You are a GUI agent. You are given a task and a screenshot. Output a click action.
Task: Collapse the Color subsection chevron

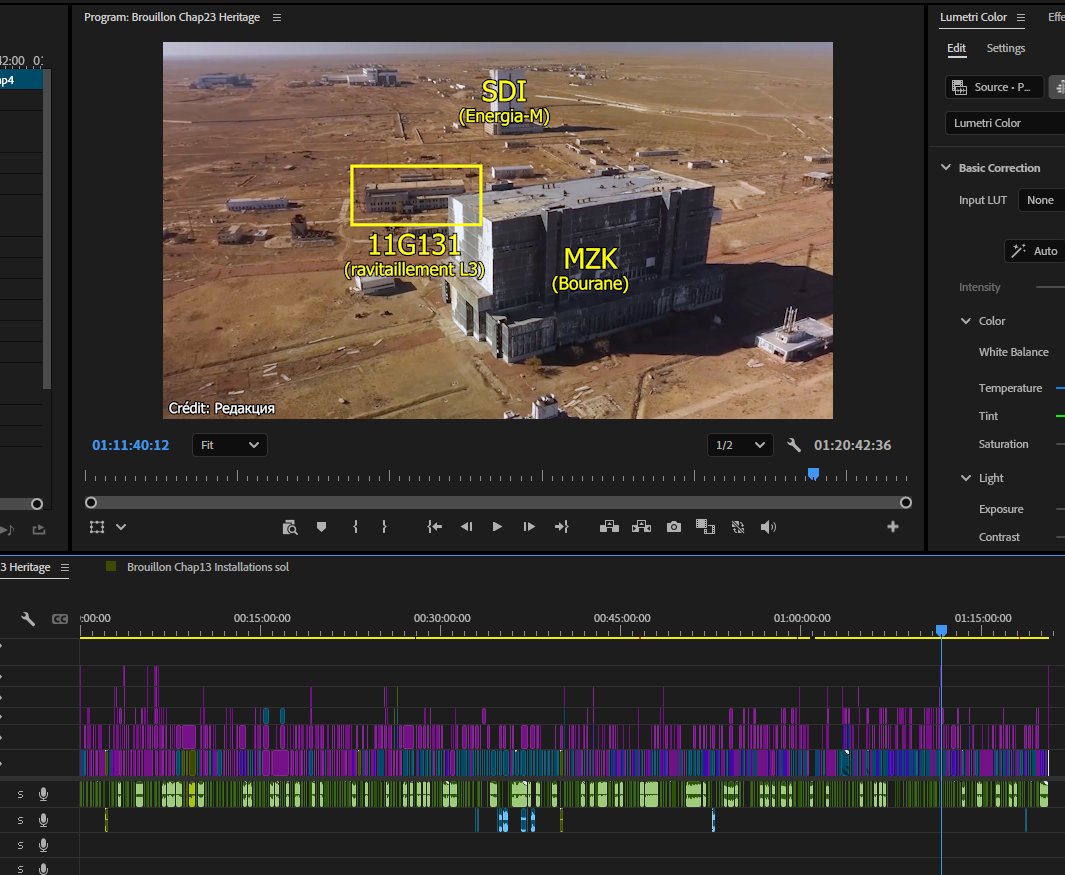click(966, 321)
